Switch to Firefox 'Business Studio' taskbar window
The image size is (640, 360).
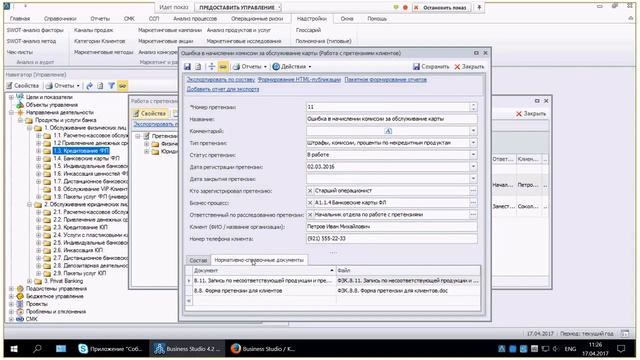263,349
